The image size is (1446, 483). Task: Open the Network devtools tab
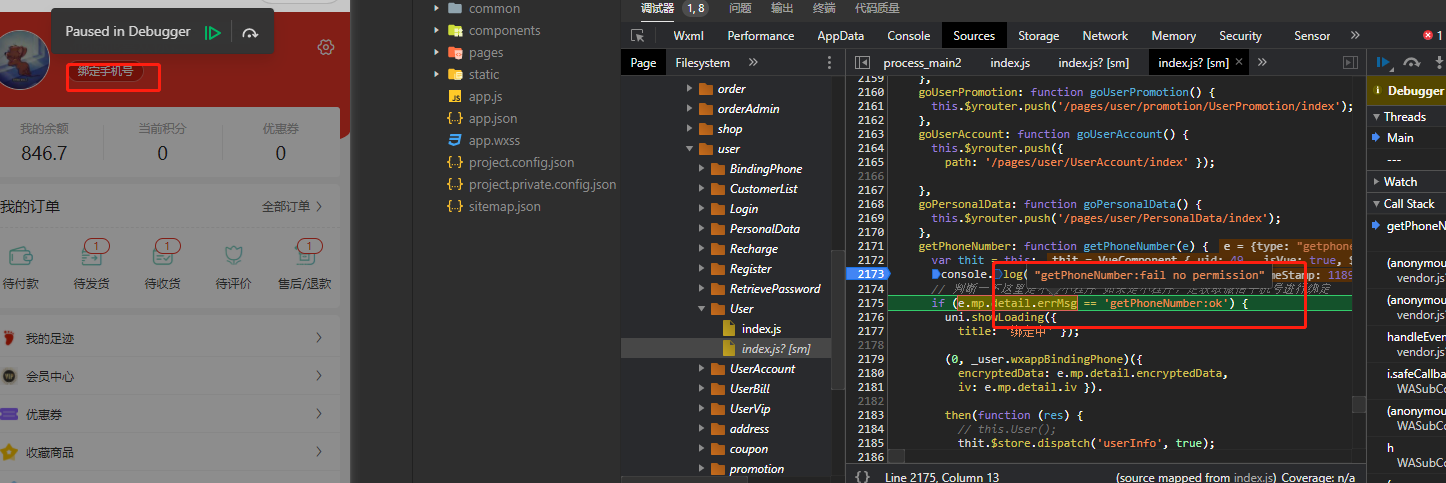pyautogui.click(x=1105, y=35)
